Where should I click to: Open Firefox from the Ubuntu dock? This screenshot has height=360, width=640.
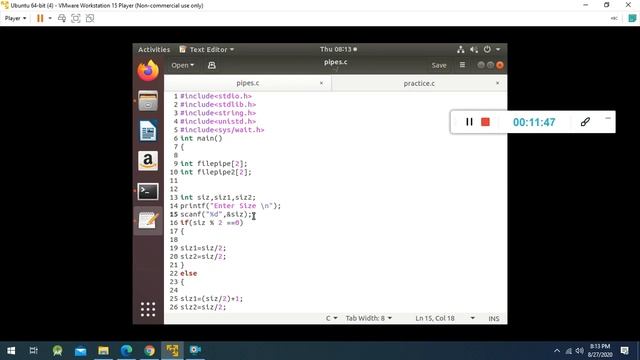(x=148, y=71)
